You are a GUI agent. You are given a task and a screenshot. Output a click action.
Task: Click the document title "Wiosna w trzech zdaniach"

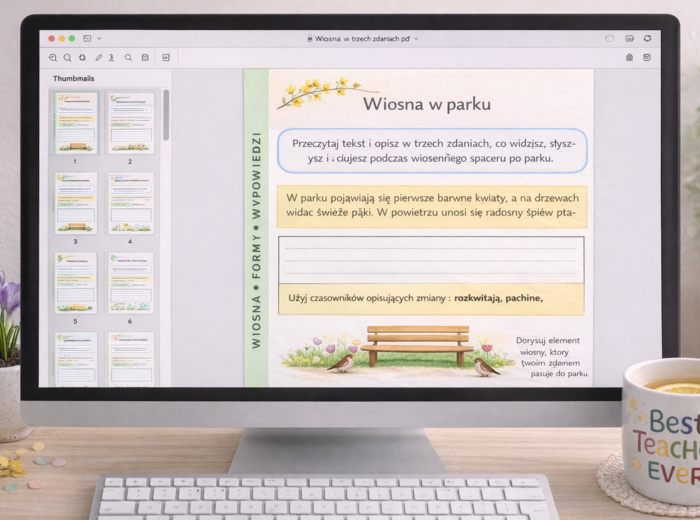click(x=362, y=39)
